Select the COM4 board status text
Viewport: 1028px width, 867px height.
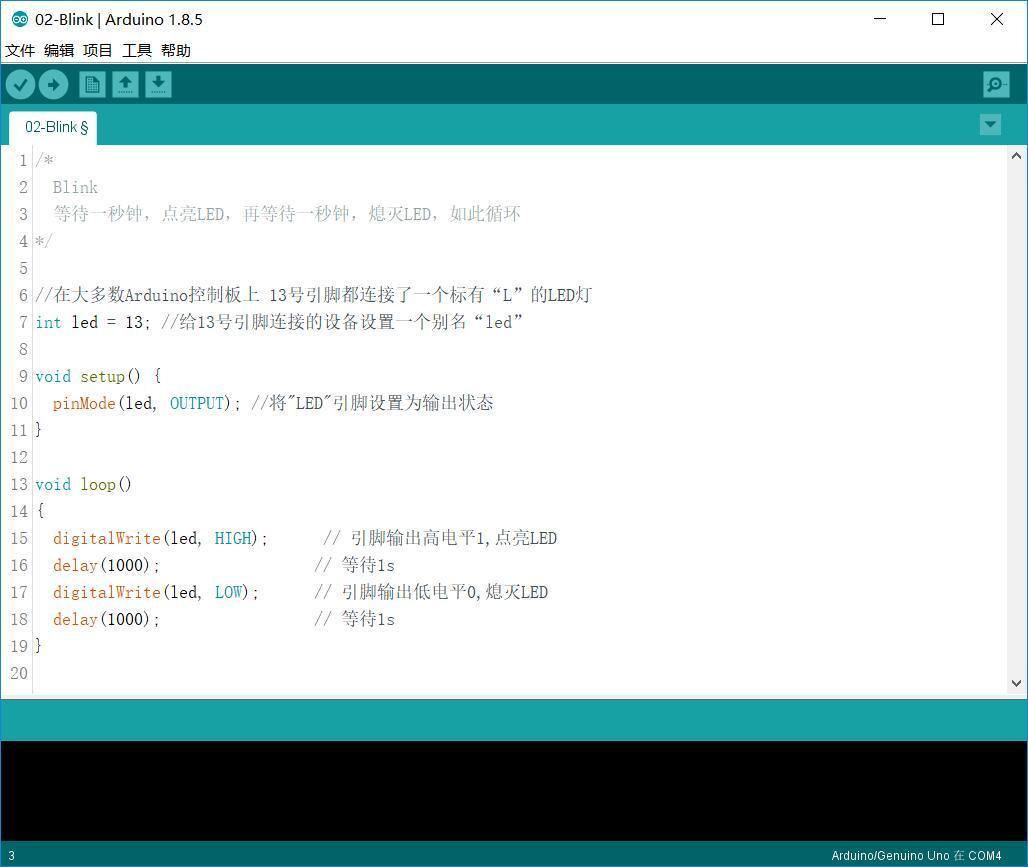point(916,855)
